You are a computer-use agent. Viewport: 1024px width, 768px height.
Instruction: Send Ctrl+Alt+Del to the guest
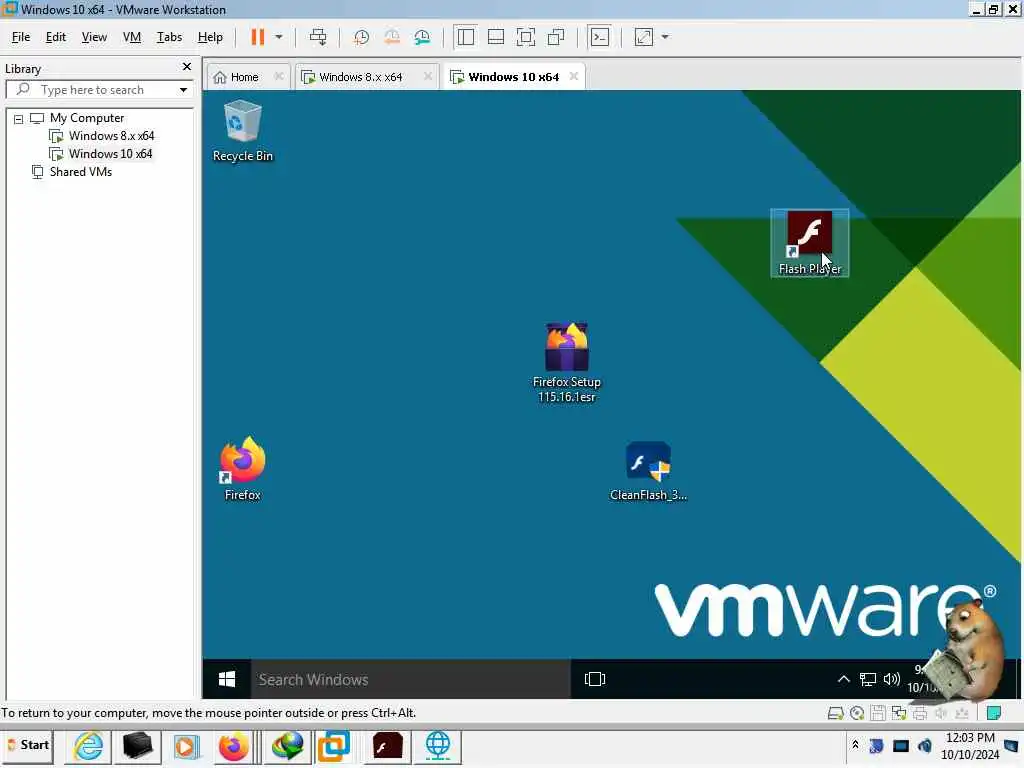click(318, 37)
